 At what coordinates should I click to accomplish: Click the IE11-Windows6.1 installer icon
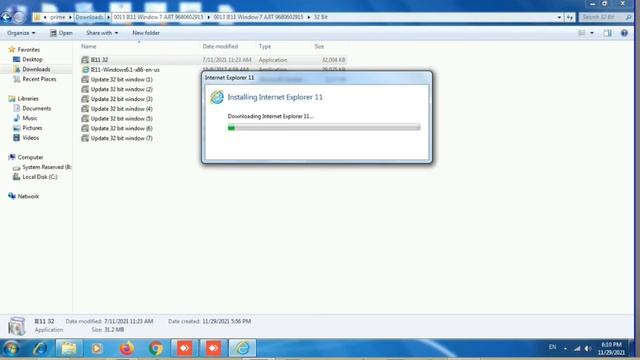coord(85,70)
